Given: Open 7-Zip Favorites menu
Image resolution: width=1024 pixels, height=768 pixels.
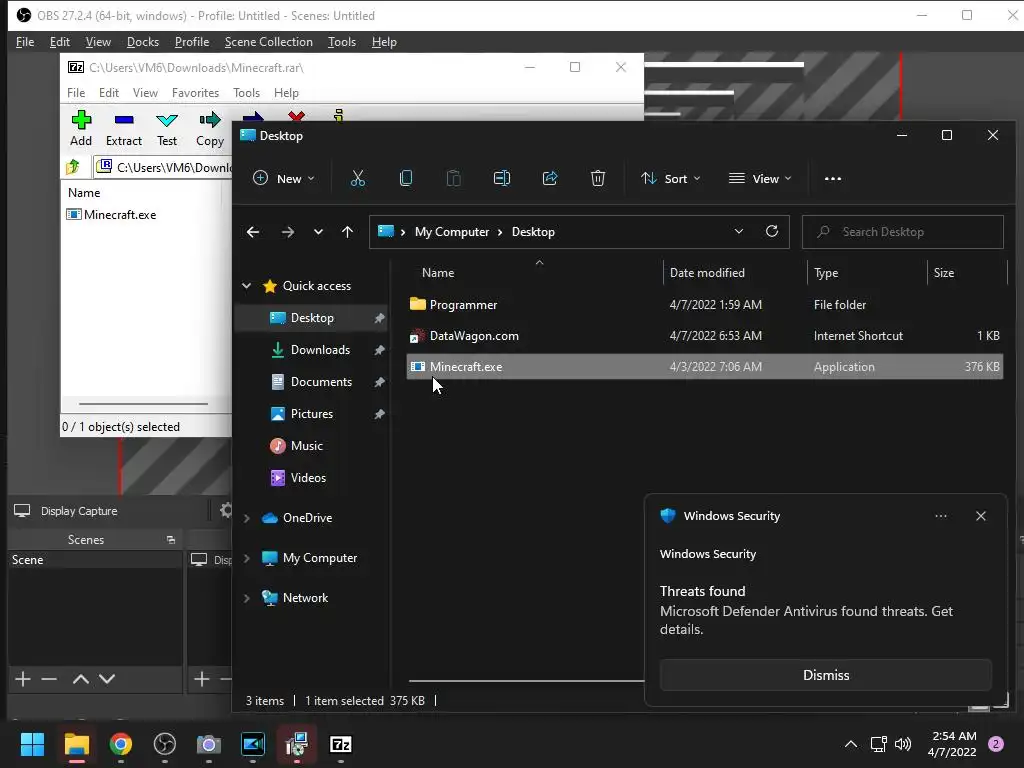Looking at the screenshot, I should coord(195,93).
